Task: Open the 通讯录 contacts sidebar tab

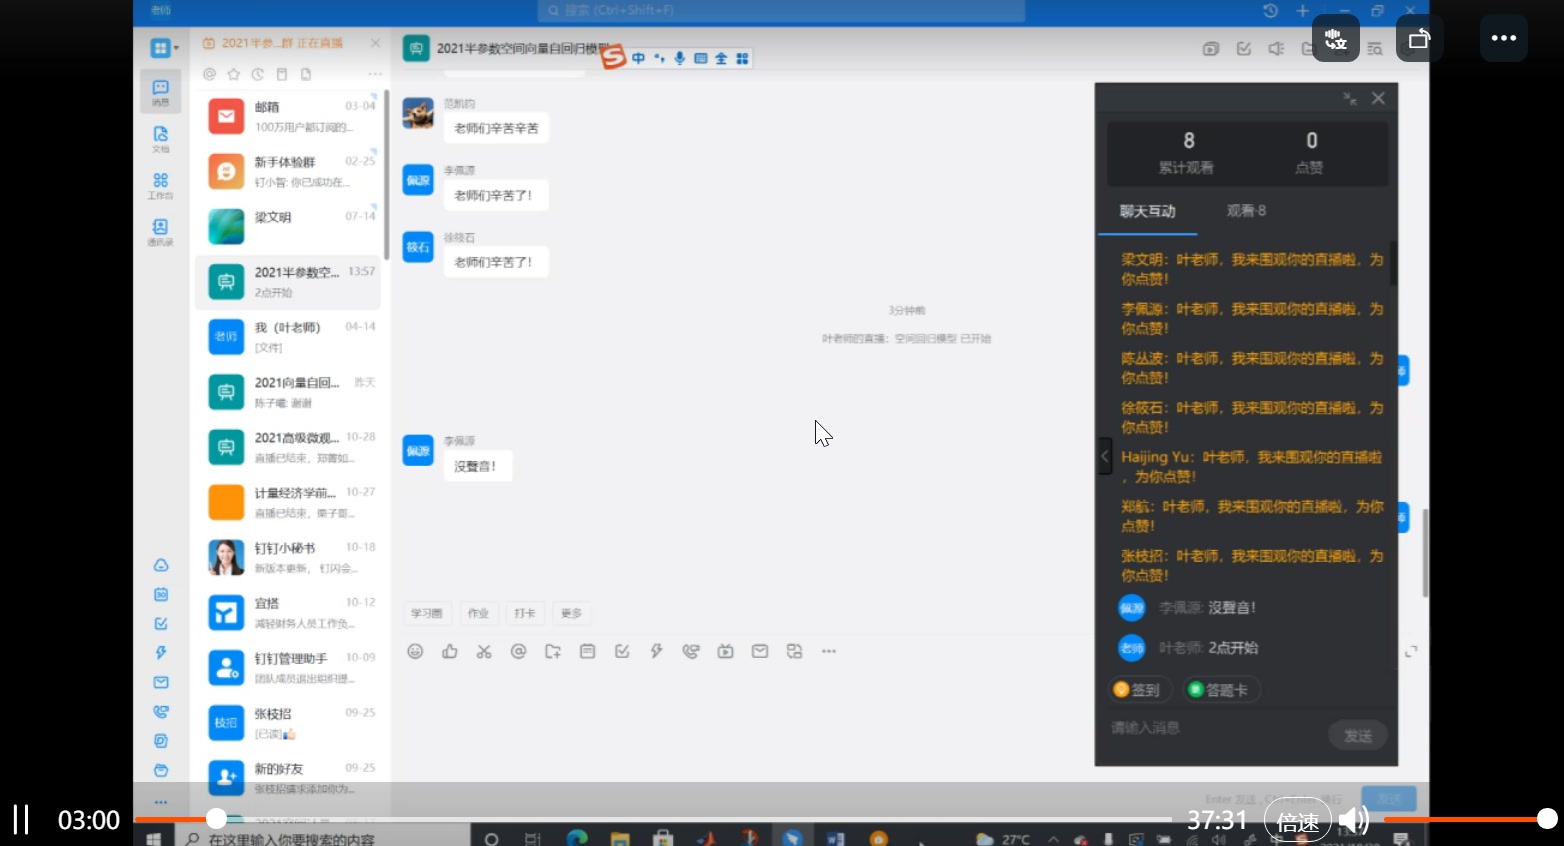Action: (x=160, y=232)
